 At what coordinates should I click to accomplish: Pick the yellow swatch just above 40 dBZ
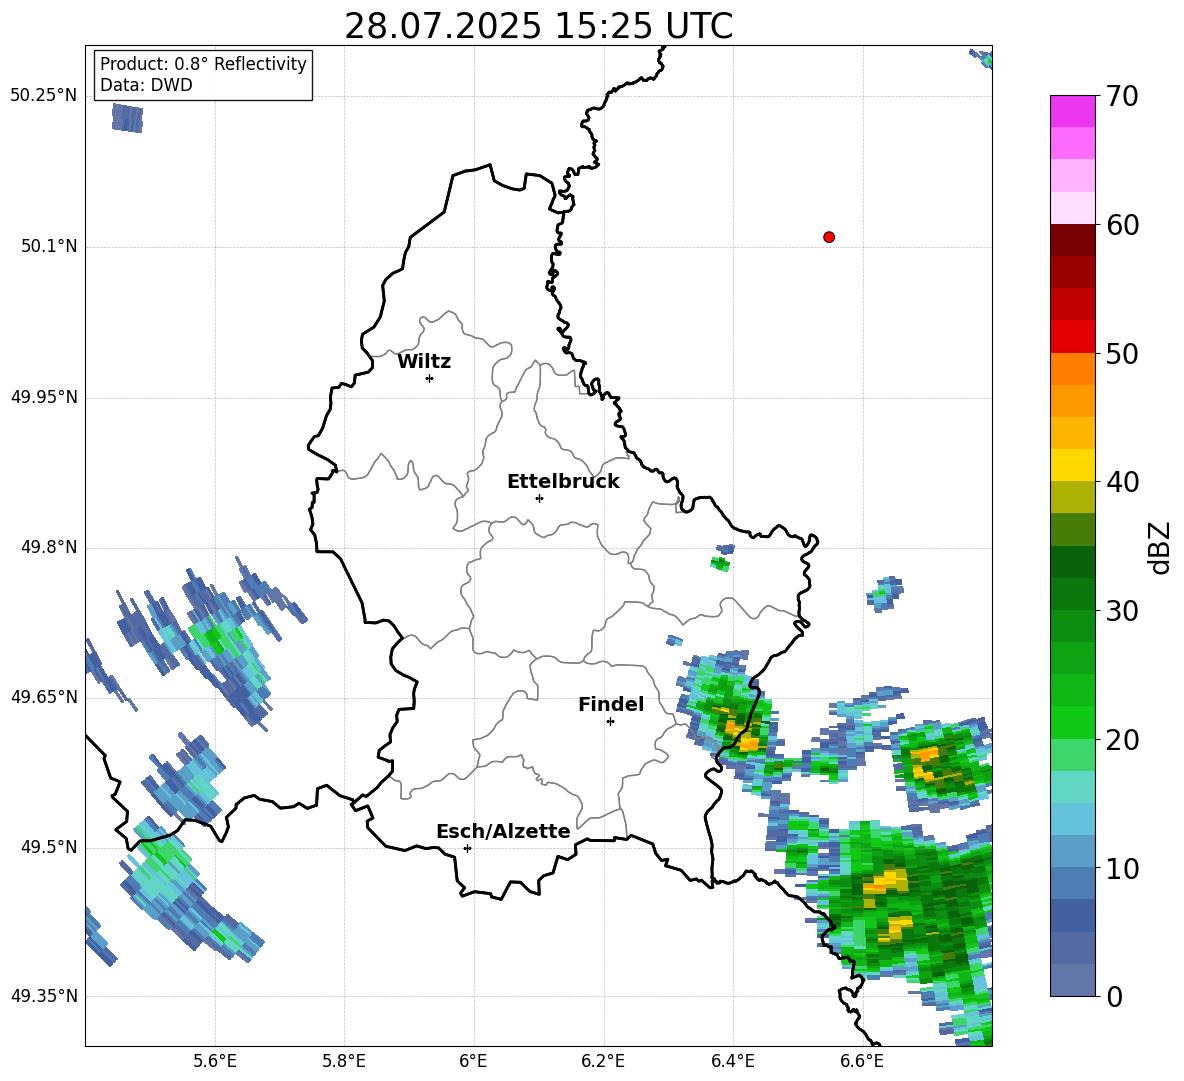point(1072,465)
